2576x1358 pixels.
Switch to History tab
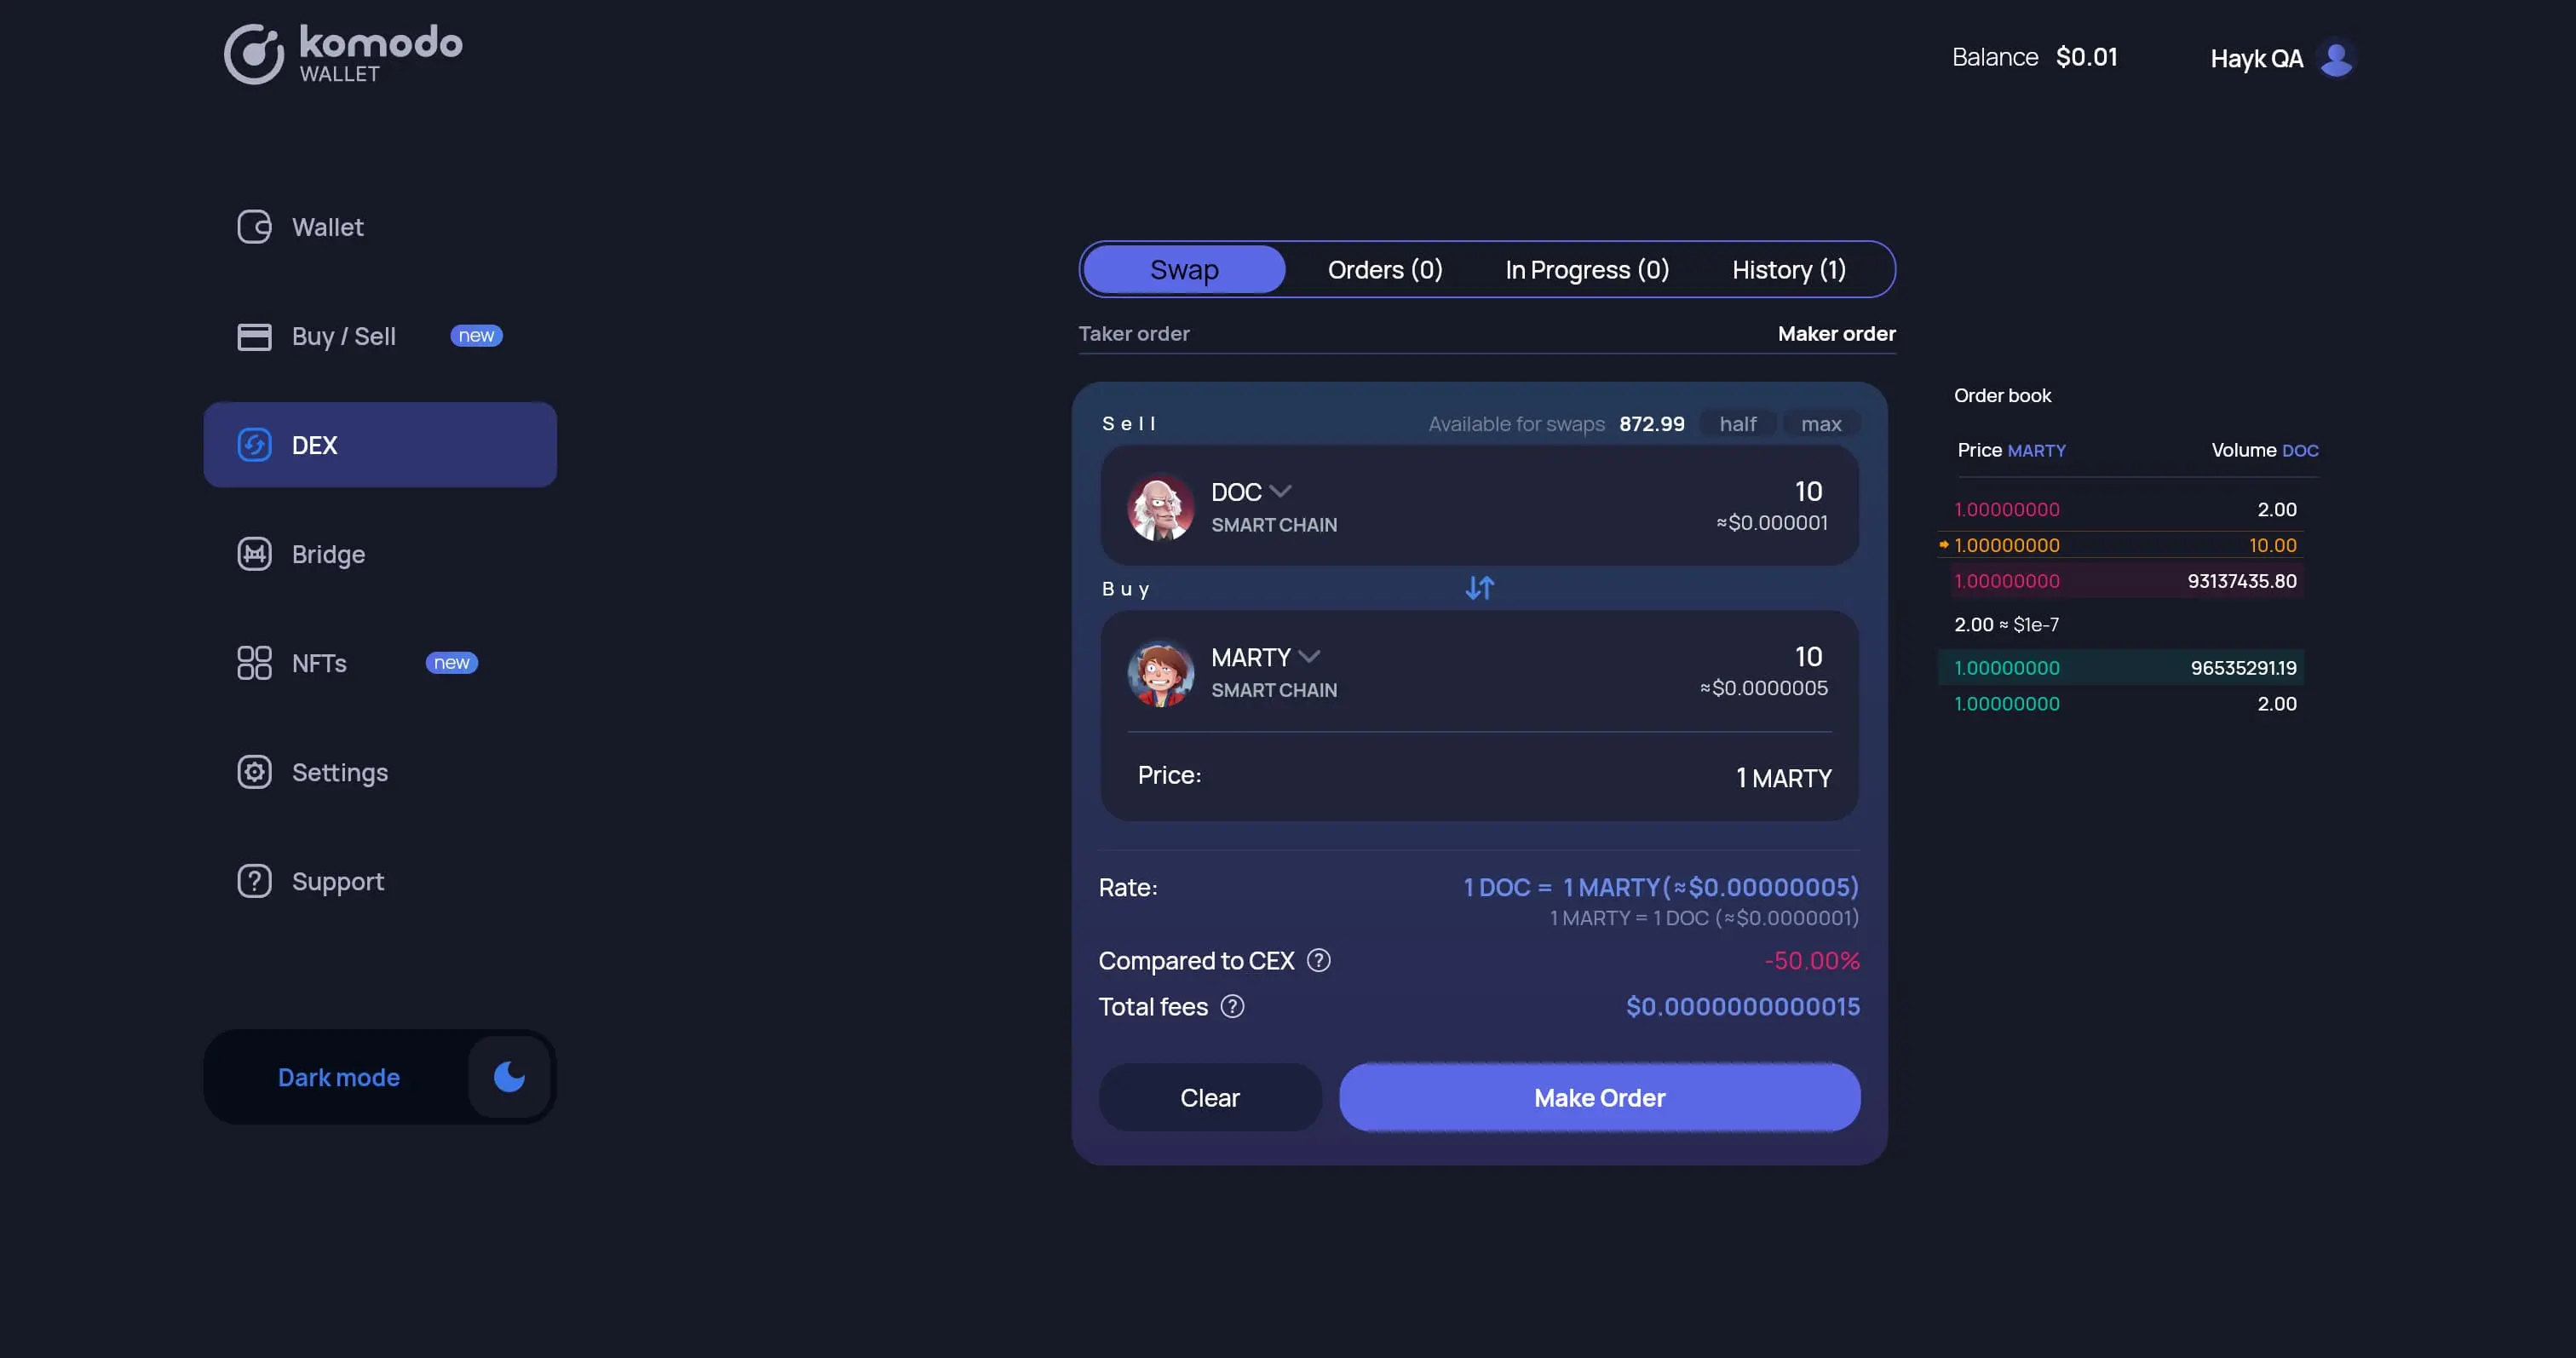point(1787,268)
